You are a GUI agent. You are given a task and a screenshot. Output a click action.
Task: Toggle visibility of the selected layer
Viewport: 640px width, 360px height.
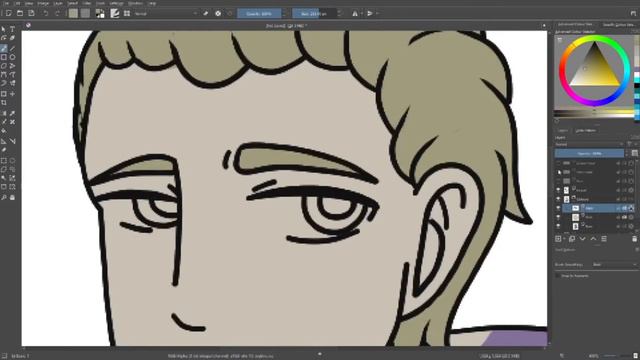point(558,208)
